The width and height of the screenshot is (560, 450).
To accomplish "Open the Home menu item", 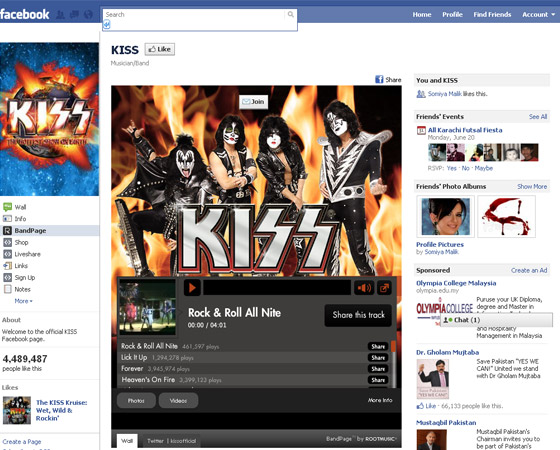I will coord(422,15).
